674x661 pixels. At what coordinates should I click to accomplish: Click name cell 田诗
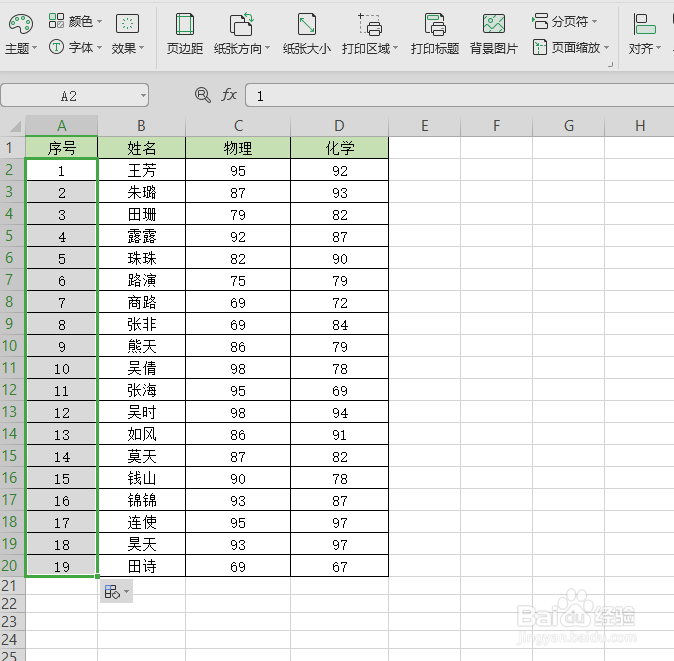point(141,566)
